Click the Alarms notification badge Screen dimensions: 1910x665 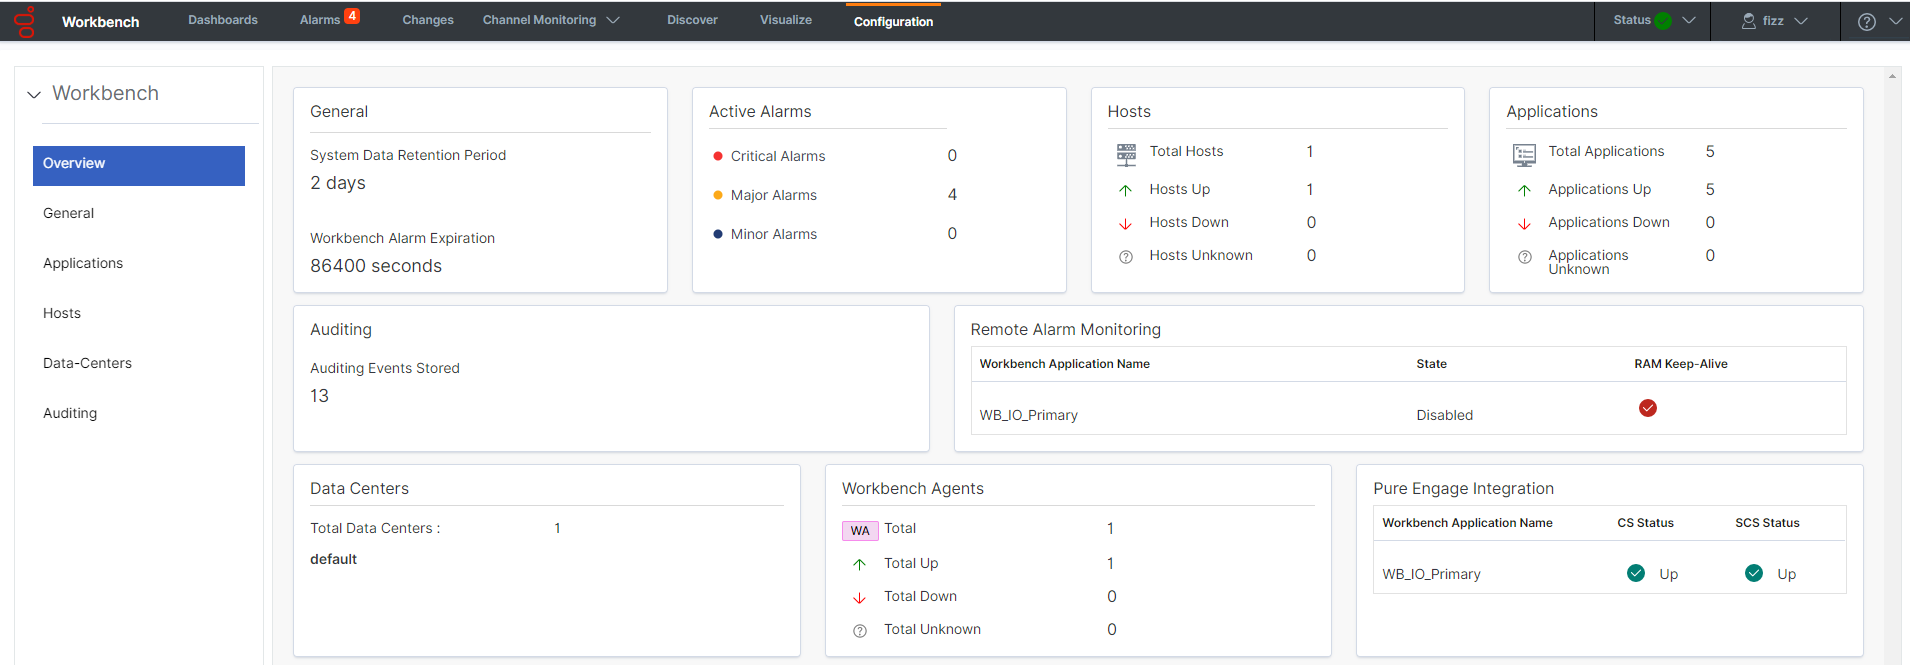click(x=352, y=16)
